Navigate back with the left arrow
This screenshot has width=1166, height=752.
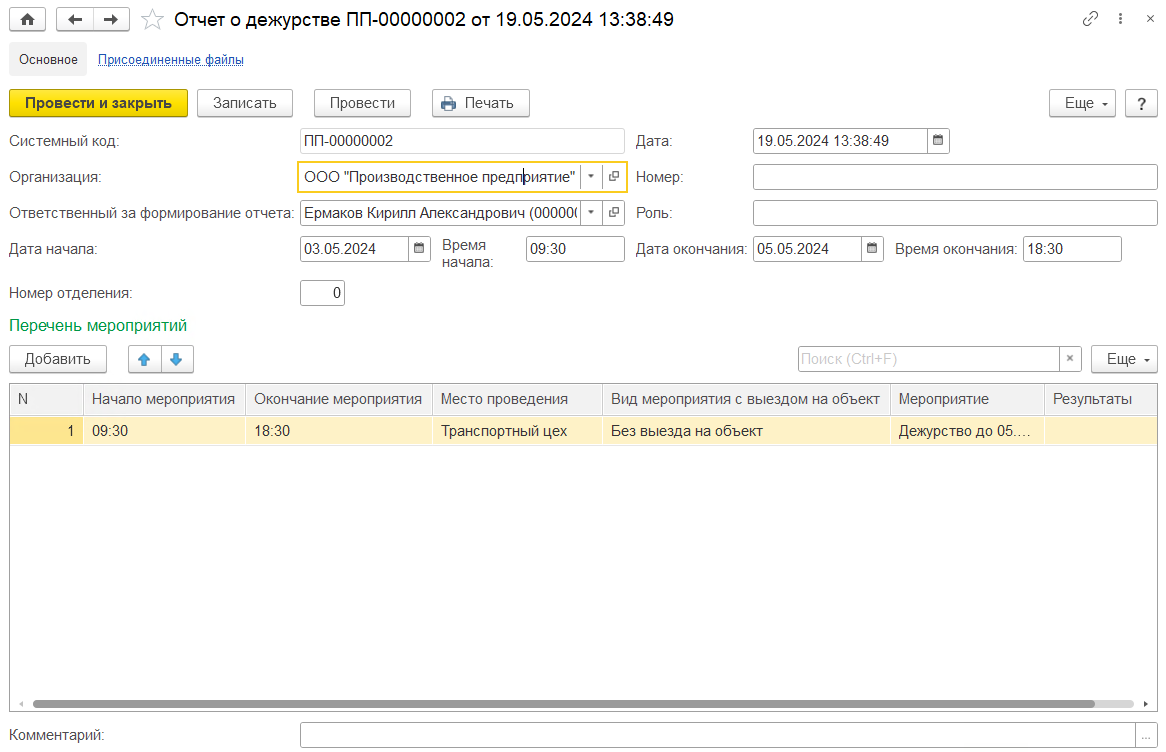[75, 19]
